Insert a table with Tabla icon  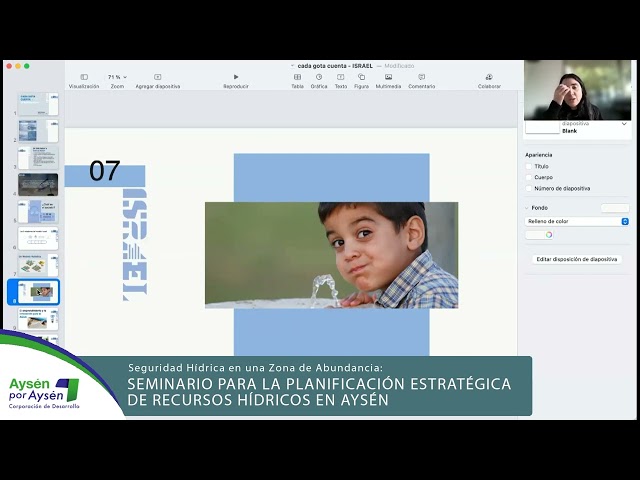point(298,77)
